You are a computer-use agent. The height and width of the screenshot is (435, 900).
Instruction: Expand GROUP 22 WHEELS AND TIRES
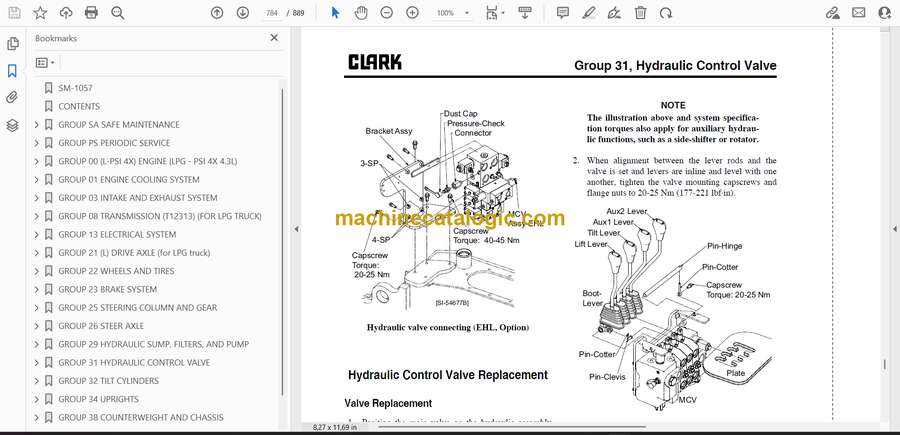point(37,271)
